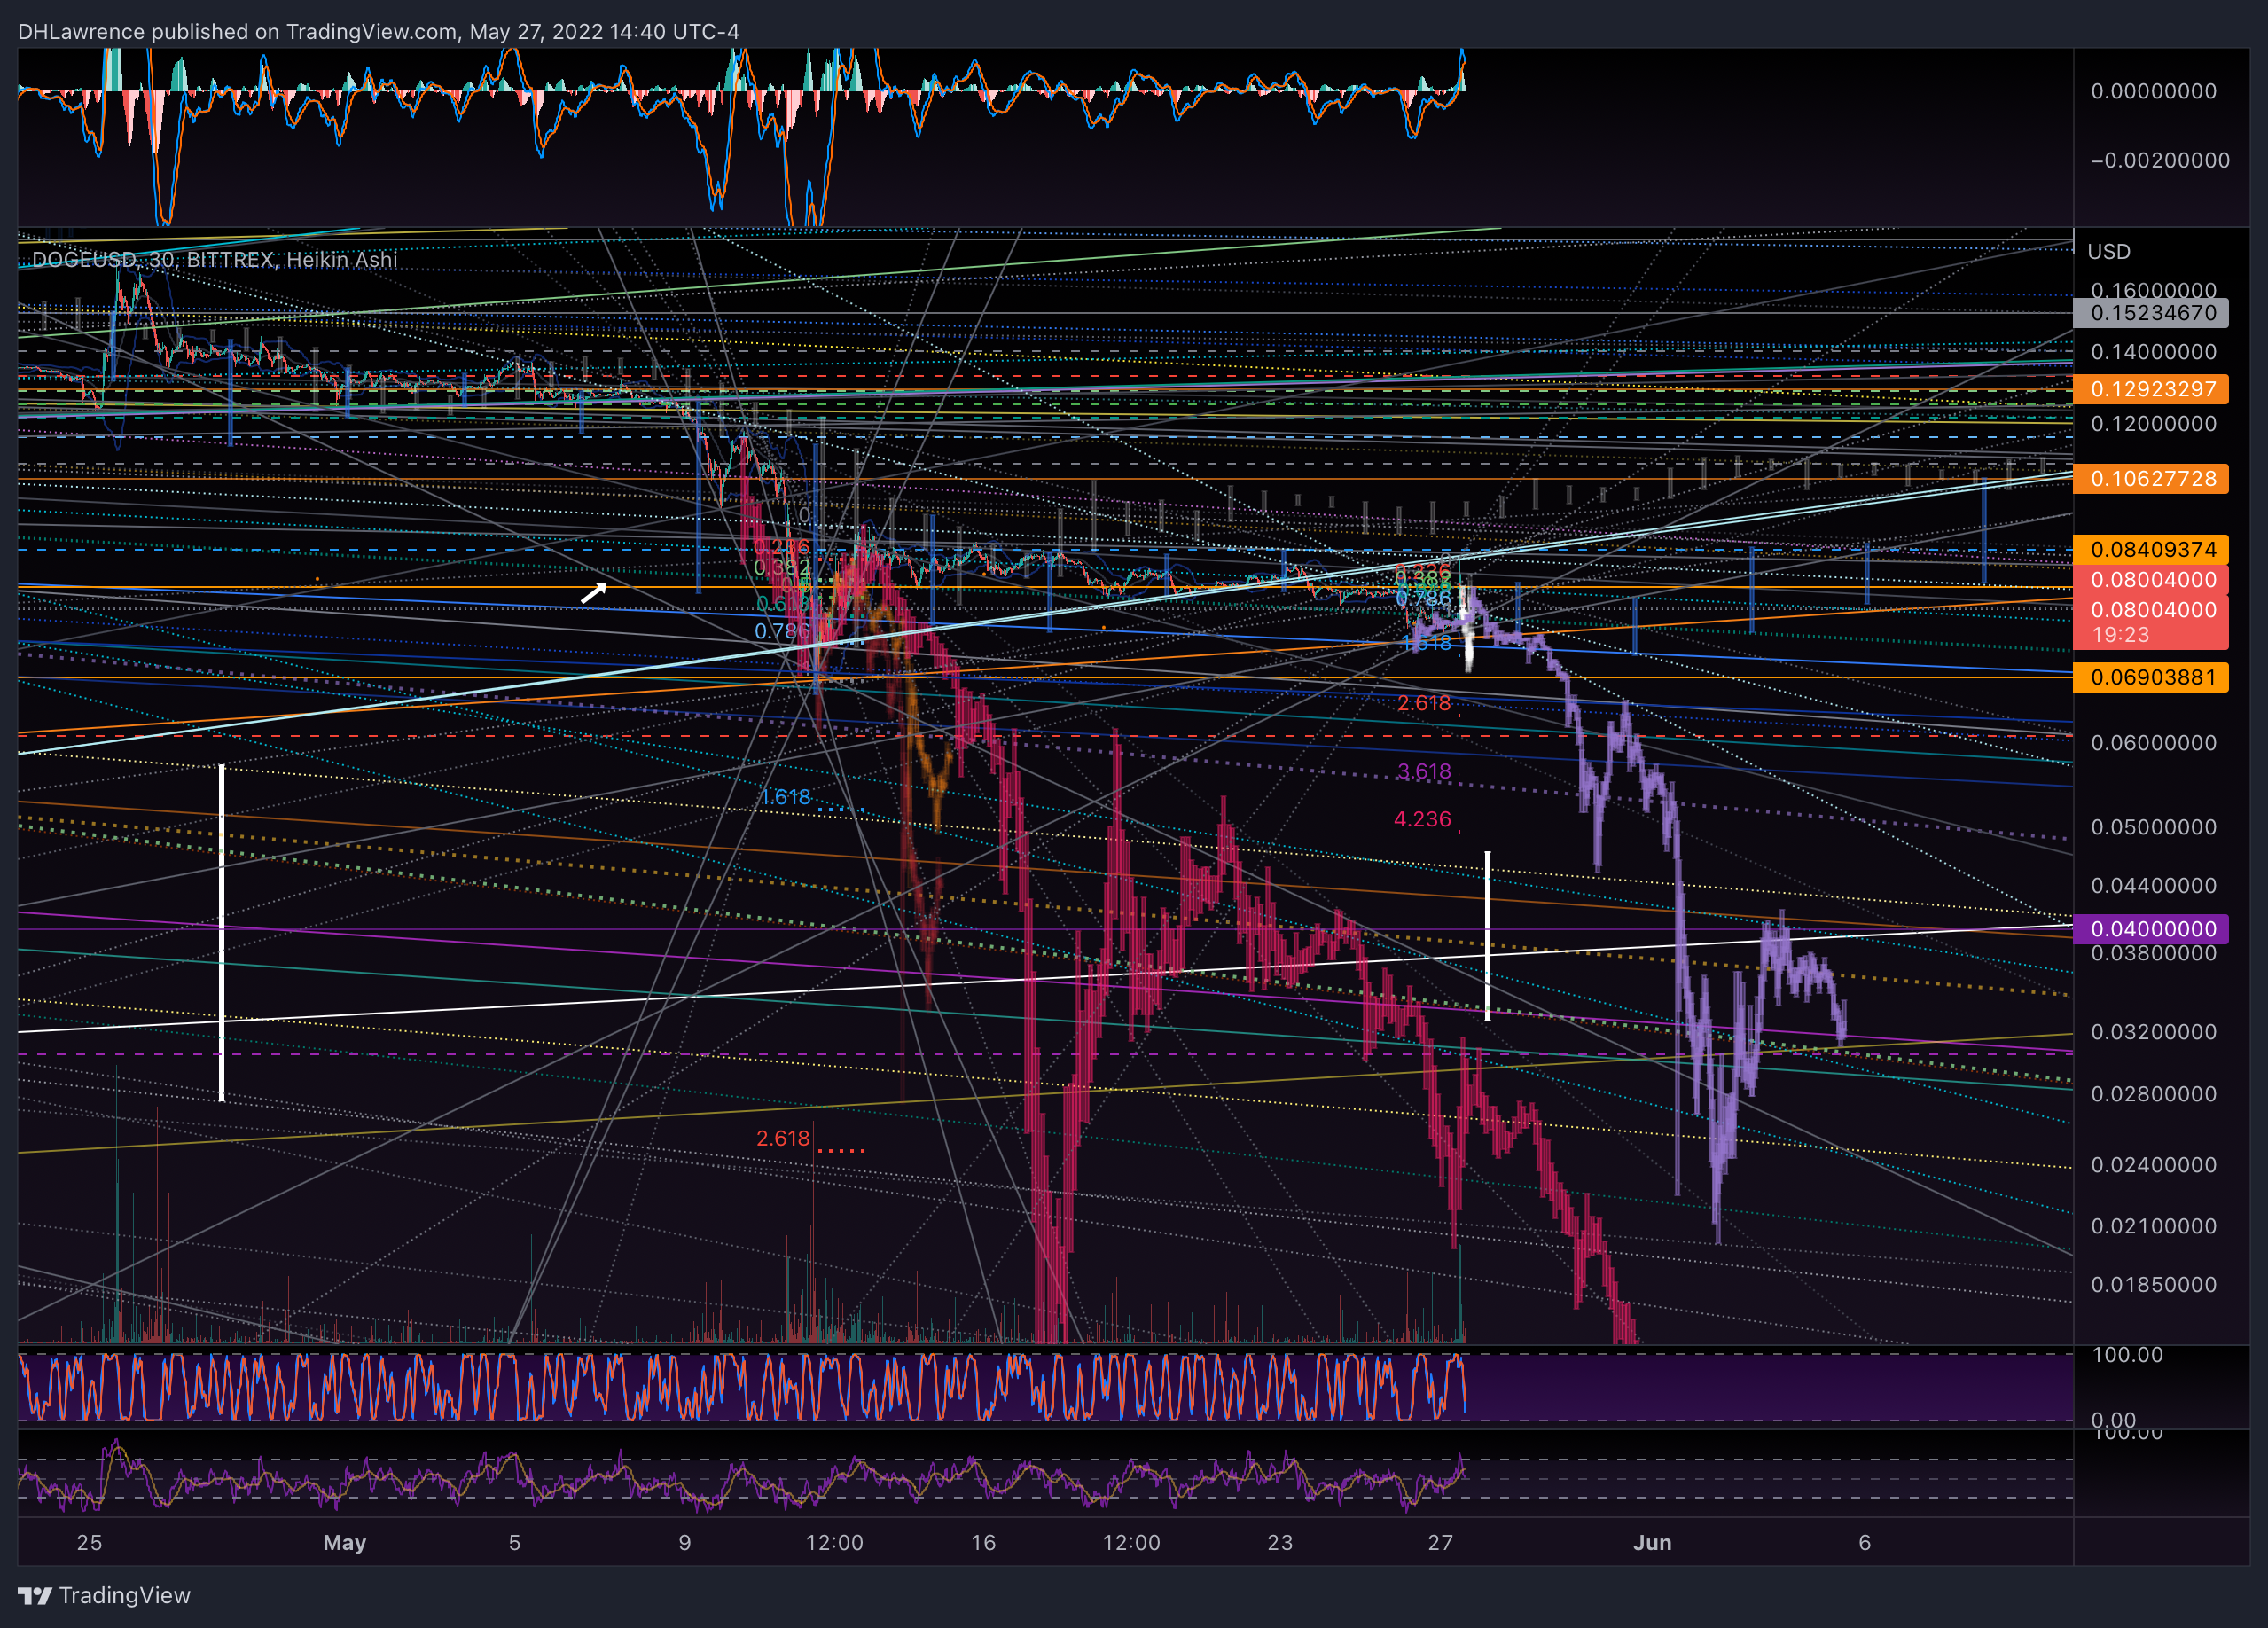The image size is (2268, 1628).
Task: Click the 27 date on time axis
Action: point(1441,1543)
